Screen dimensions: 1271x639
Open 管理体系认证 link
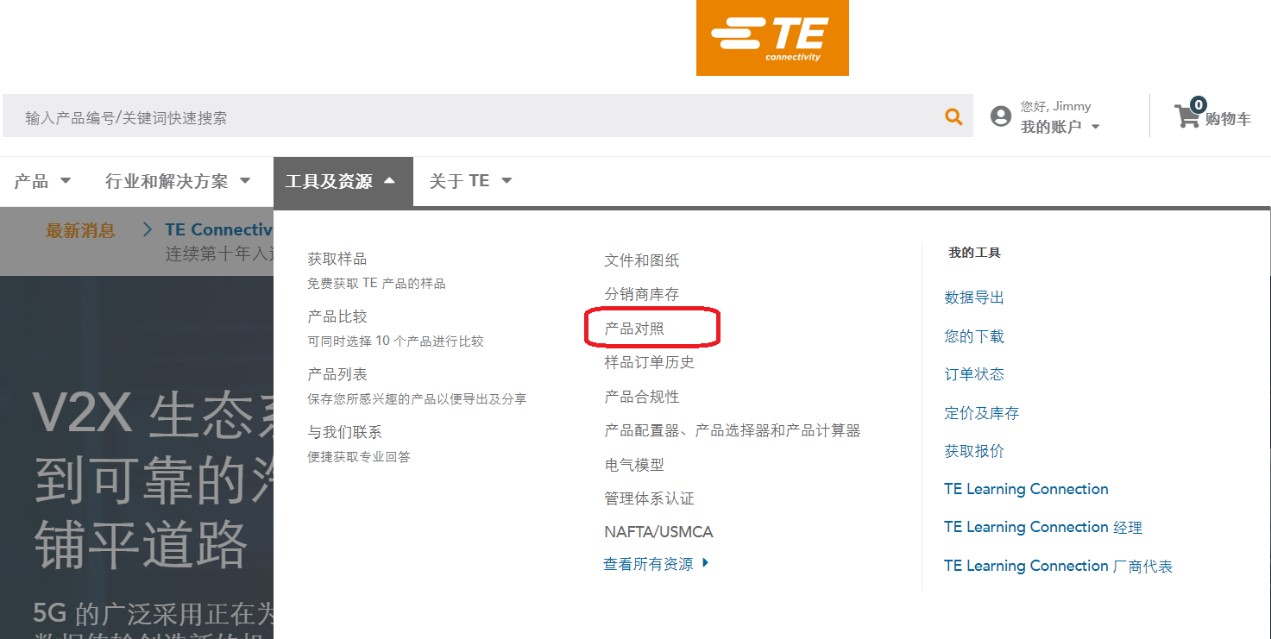click(649, 498)
